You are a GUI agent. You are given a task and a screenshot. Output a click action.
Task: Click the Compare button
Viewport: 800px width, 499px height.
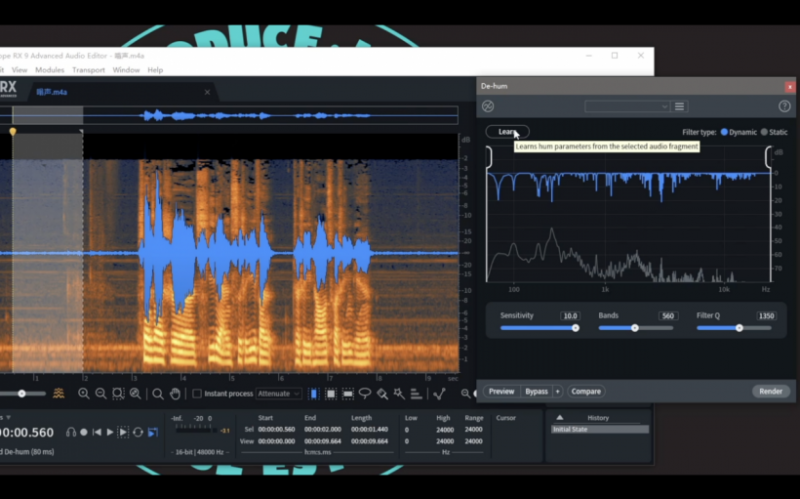pyautogui.click(x=586, y=391)
